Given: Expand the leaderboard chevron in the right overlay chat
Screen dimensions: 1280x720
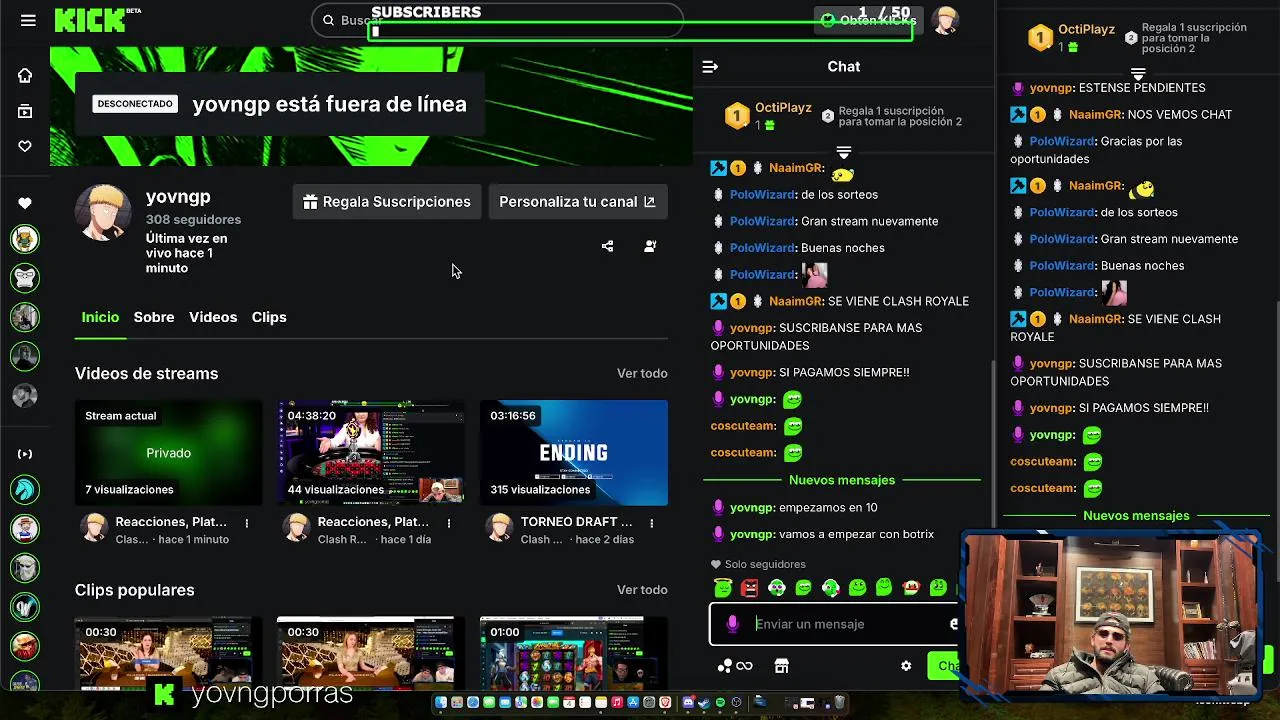Looking at the screenshot, I should (1137, 74).
